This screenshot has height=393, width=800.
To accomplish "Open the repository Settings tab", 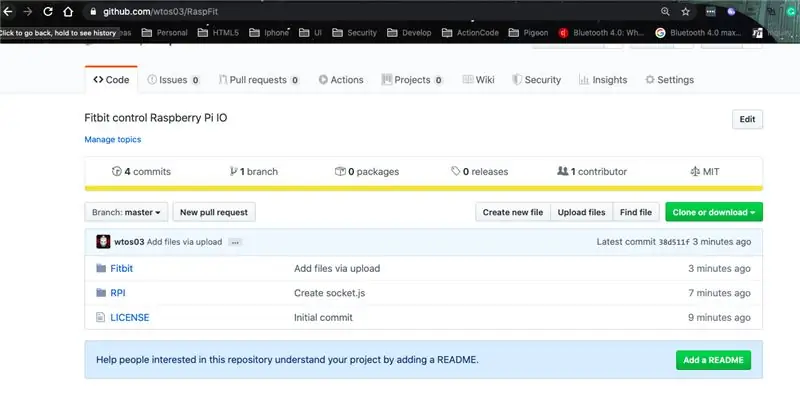I will pyautogui.click(x=669, y=80).
